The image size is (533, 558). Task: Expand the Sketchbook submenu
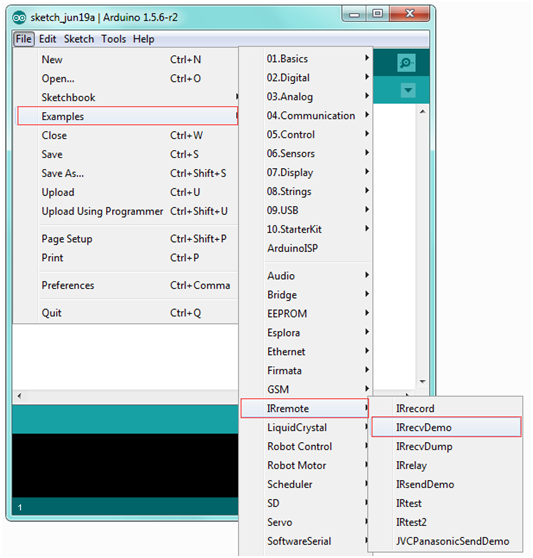click(127, 97)
